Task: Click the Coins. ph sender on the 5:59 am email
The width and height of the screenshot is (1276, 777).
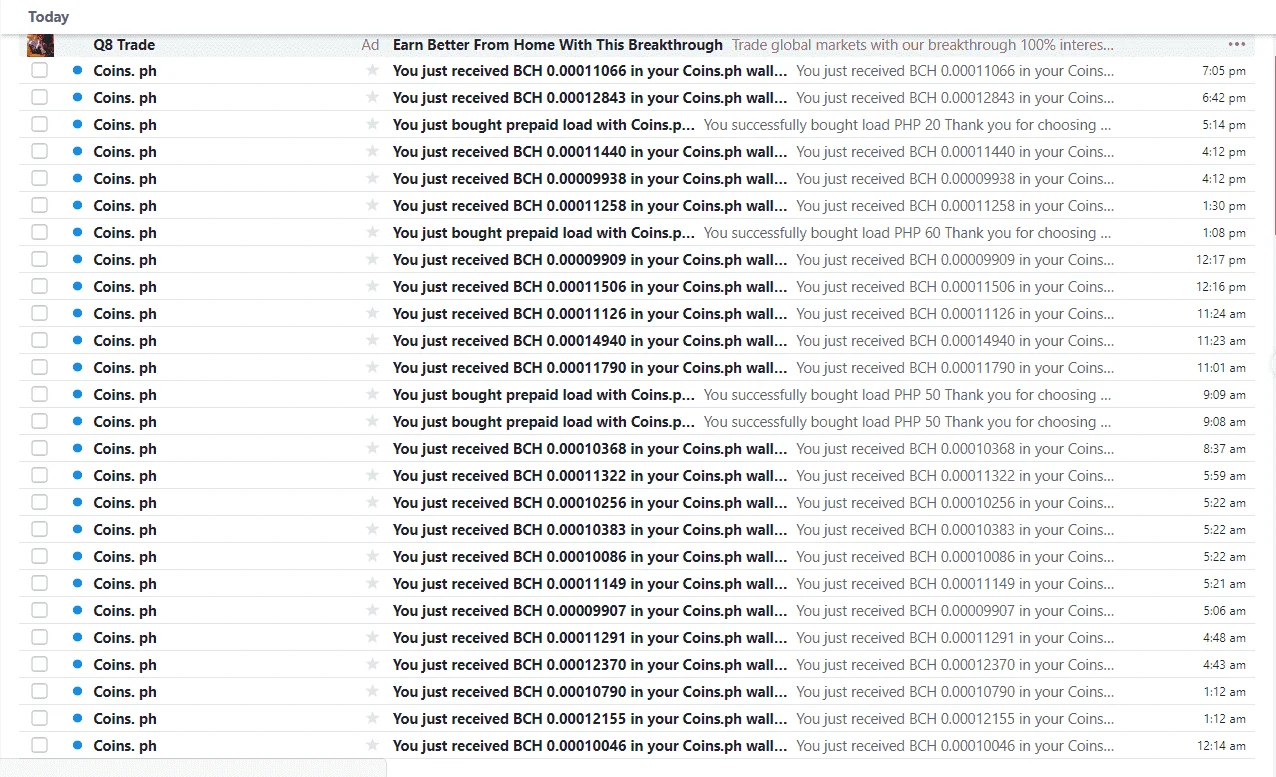Action: (x=125, y=476)
